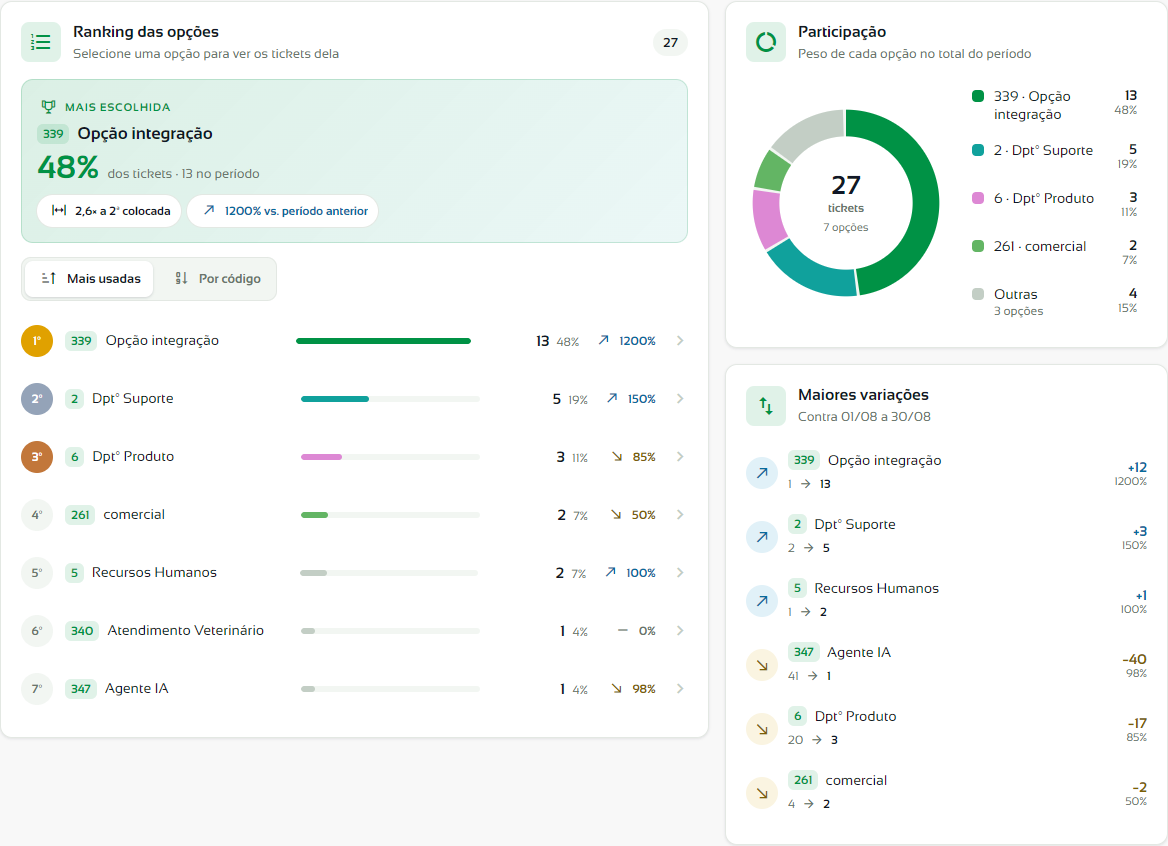Click the 27 total count badge in ranking header
The height and width of the screenshot is (846, 1168).
pos(670,43)
